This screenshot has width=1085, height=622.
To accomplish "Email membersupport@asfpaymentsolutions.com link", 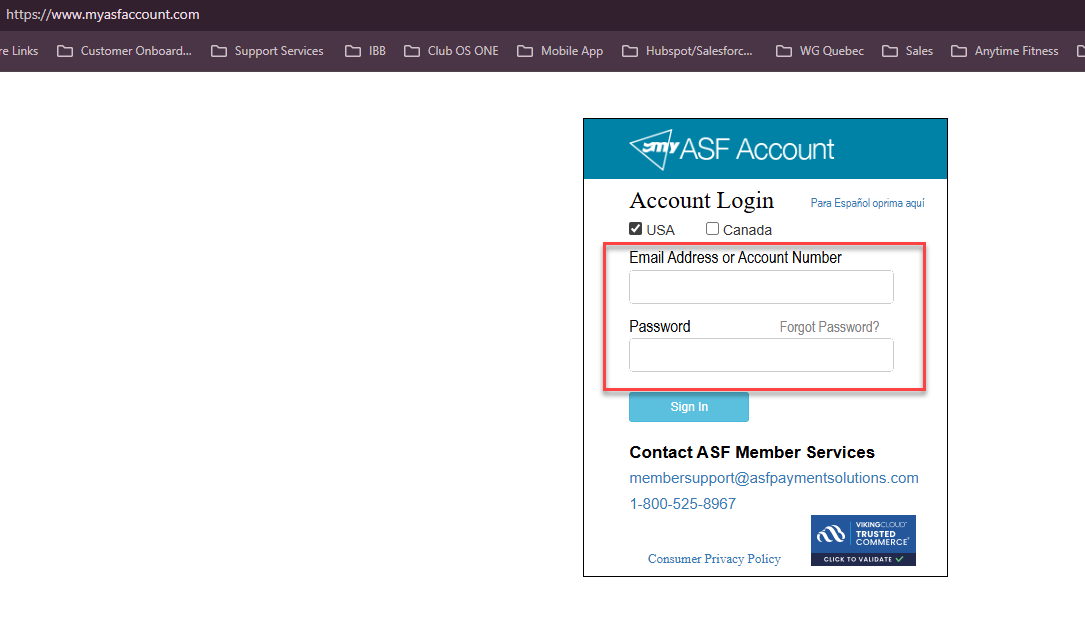I will pyautogui.click(x=774, y=478).
